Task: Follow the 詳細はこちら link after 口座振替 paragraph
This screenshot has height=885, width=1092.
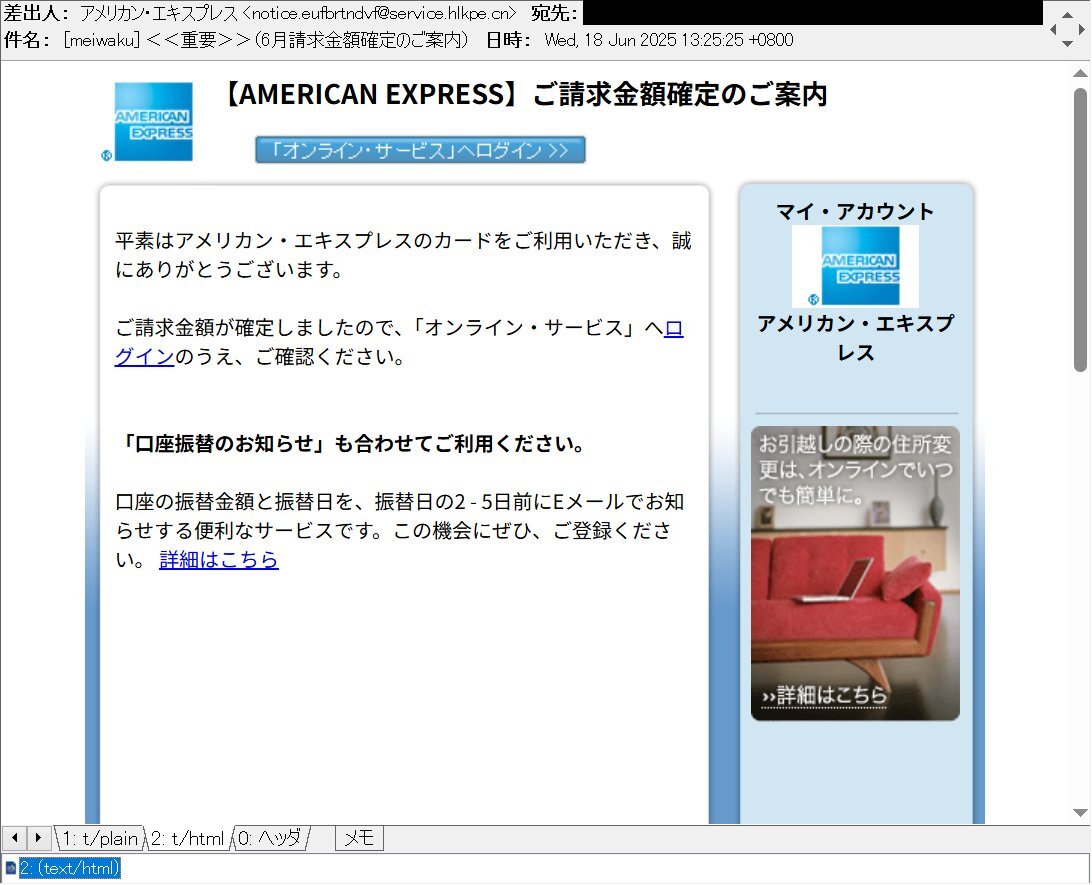Action: pyautogui.click(x=219, y=559)
